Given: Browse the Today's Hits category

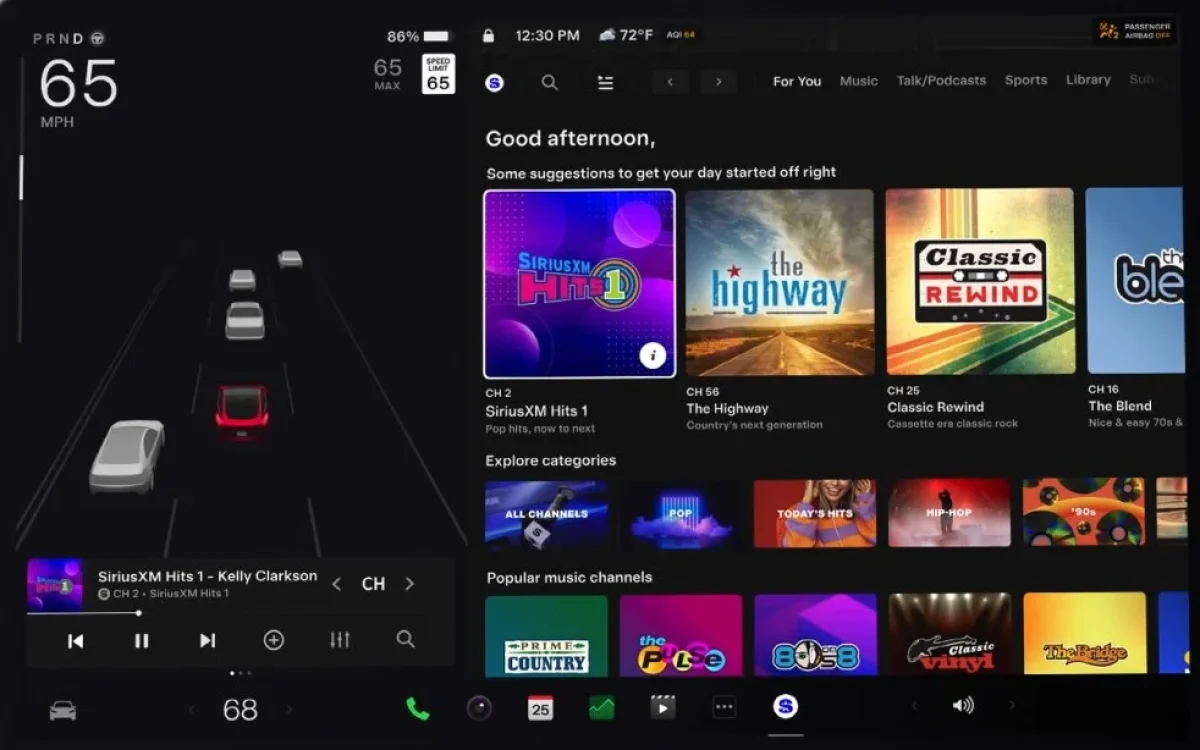Looking at the screenshot, I should (815, 514).
